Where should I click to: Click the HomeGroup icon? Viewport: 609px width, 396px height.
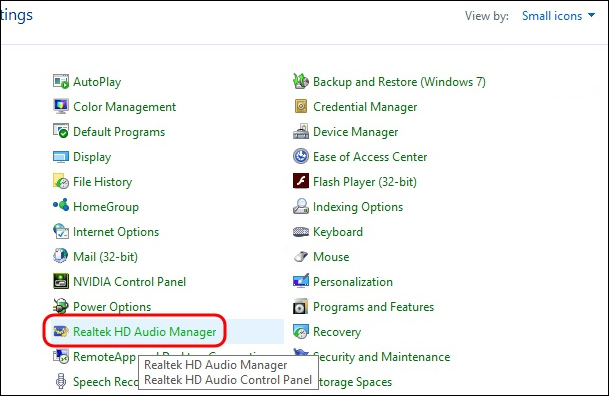click(61, 205)
